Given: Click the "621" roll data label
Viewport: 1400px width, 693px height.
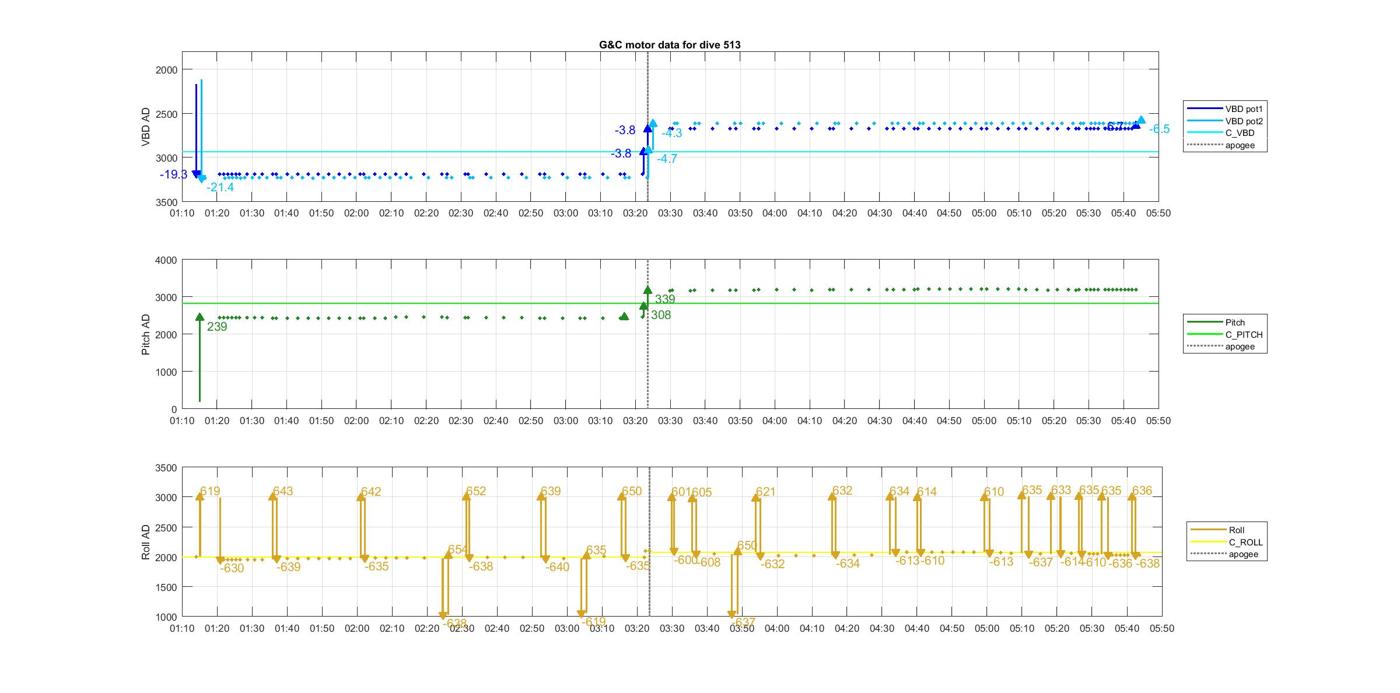Looking at the screenshot, I should coord(765,491).
